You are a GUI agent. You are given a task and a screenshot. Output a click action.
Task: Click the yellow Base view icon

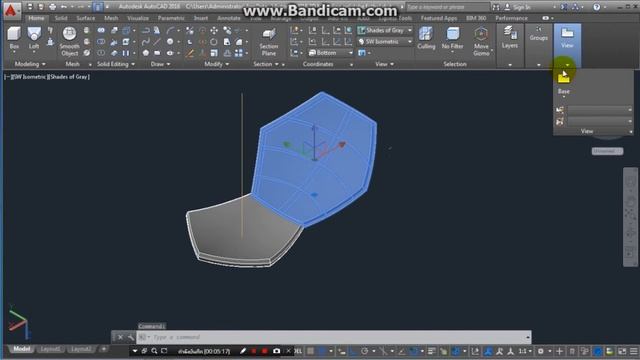tap(564, 77)
